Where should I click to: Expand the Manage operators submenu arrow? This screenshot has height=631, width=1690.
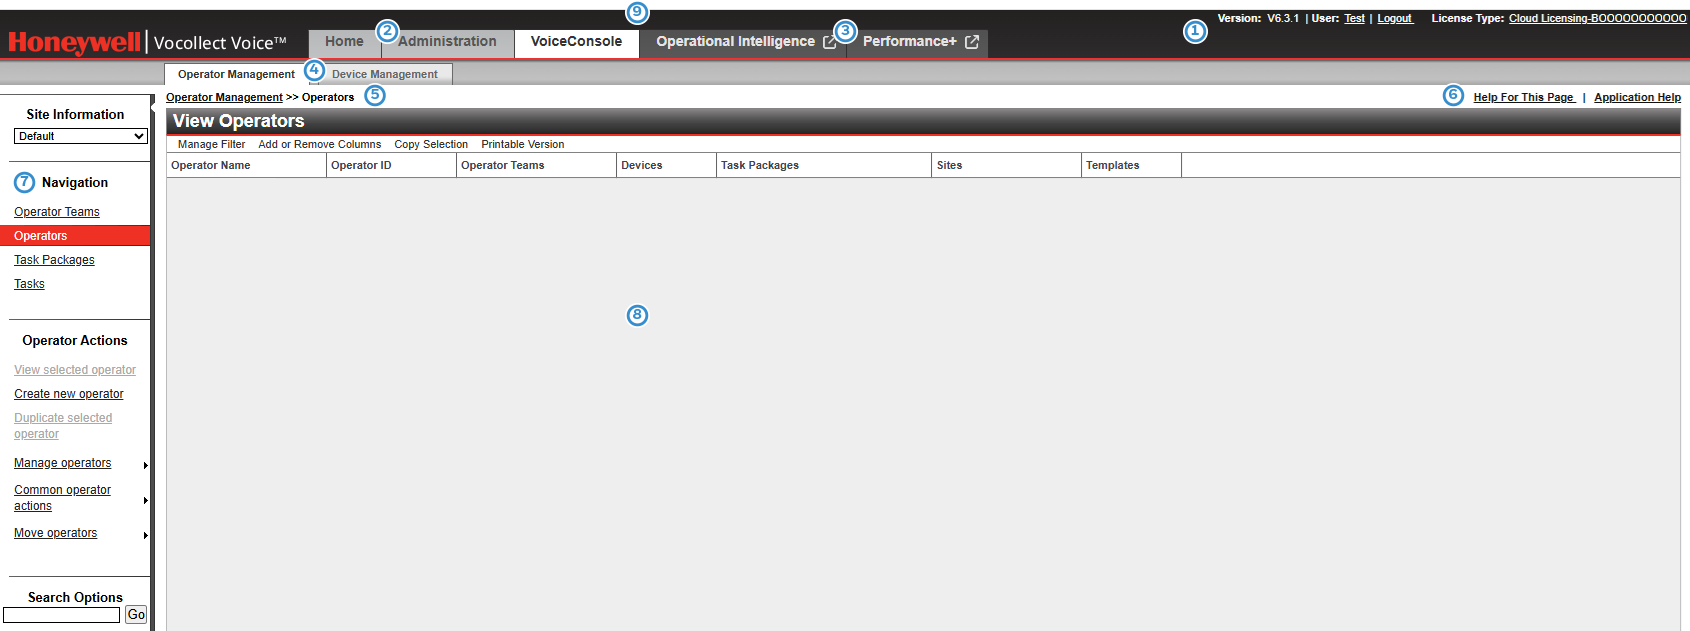(146, 465)
